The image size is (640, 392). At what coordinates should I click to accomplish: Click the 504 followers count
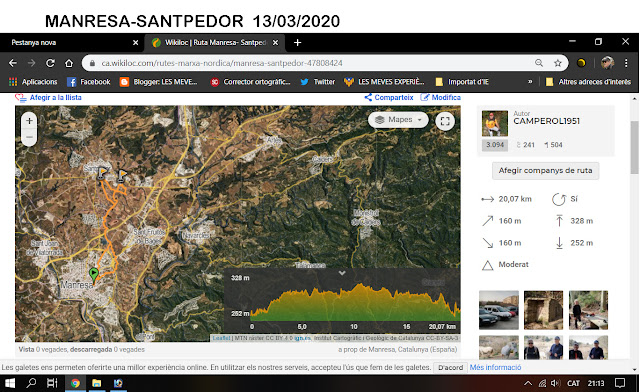point(553,145)
